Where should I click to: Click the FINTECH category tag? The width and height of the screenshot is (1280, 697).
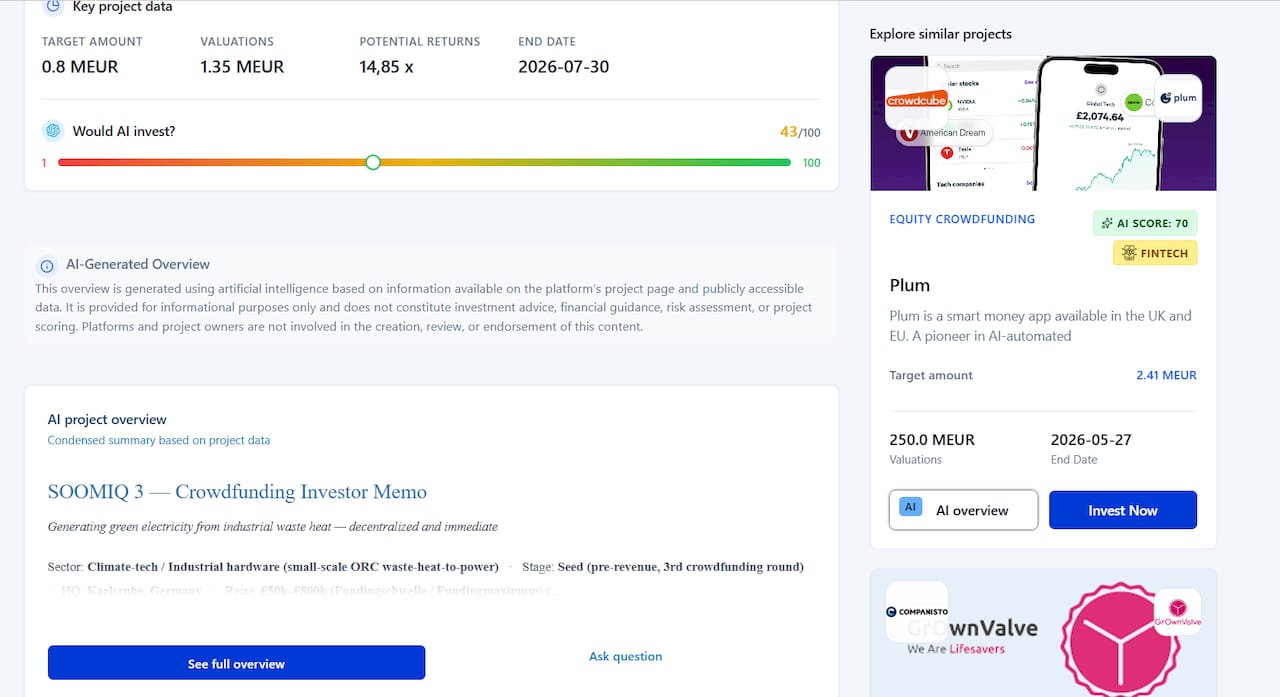(1155, 253)
